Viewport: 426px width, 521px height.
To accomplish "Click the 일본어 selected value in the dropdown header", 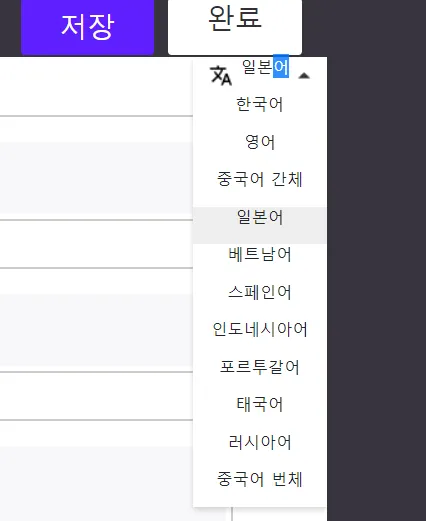I will tap(265, 68).
